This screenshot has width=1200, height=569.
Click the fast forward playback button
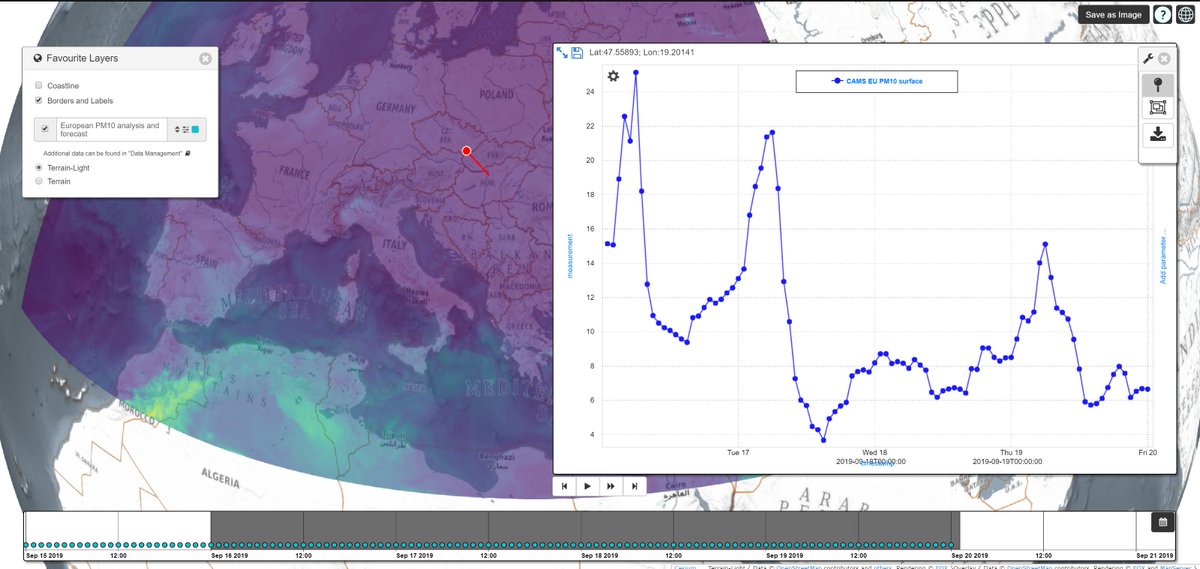coord(611,486)
